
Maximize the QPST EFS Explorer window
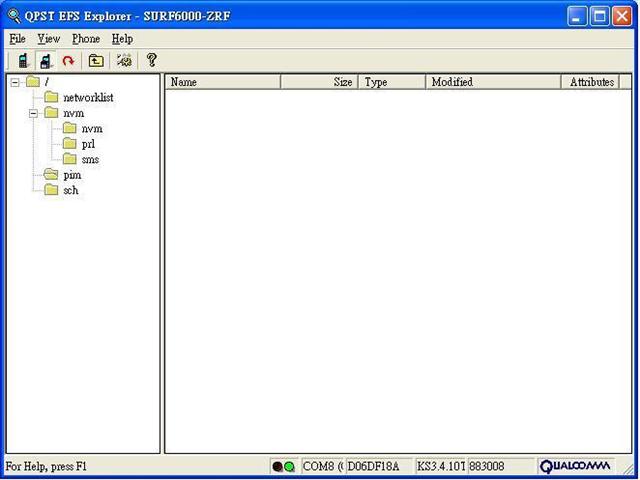pyautogui.click(x=600, y=16)
